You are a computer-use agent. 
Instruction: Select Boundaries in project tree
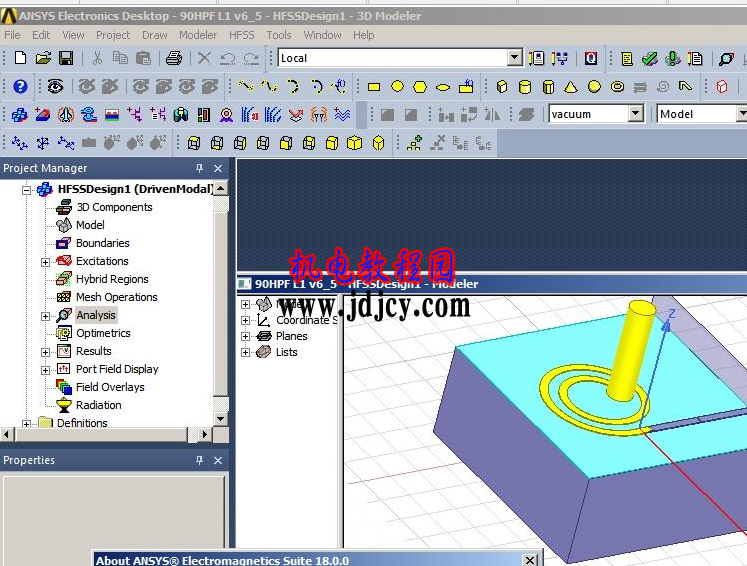coord(102,243)
